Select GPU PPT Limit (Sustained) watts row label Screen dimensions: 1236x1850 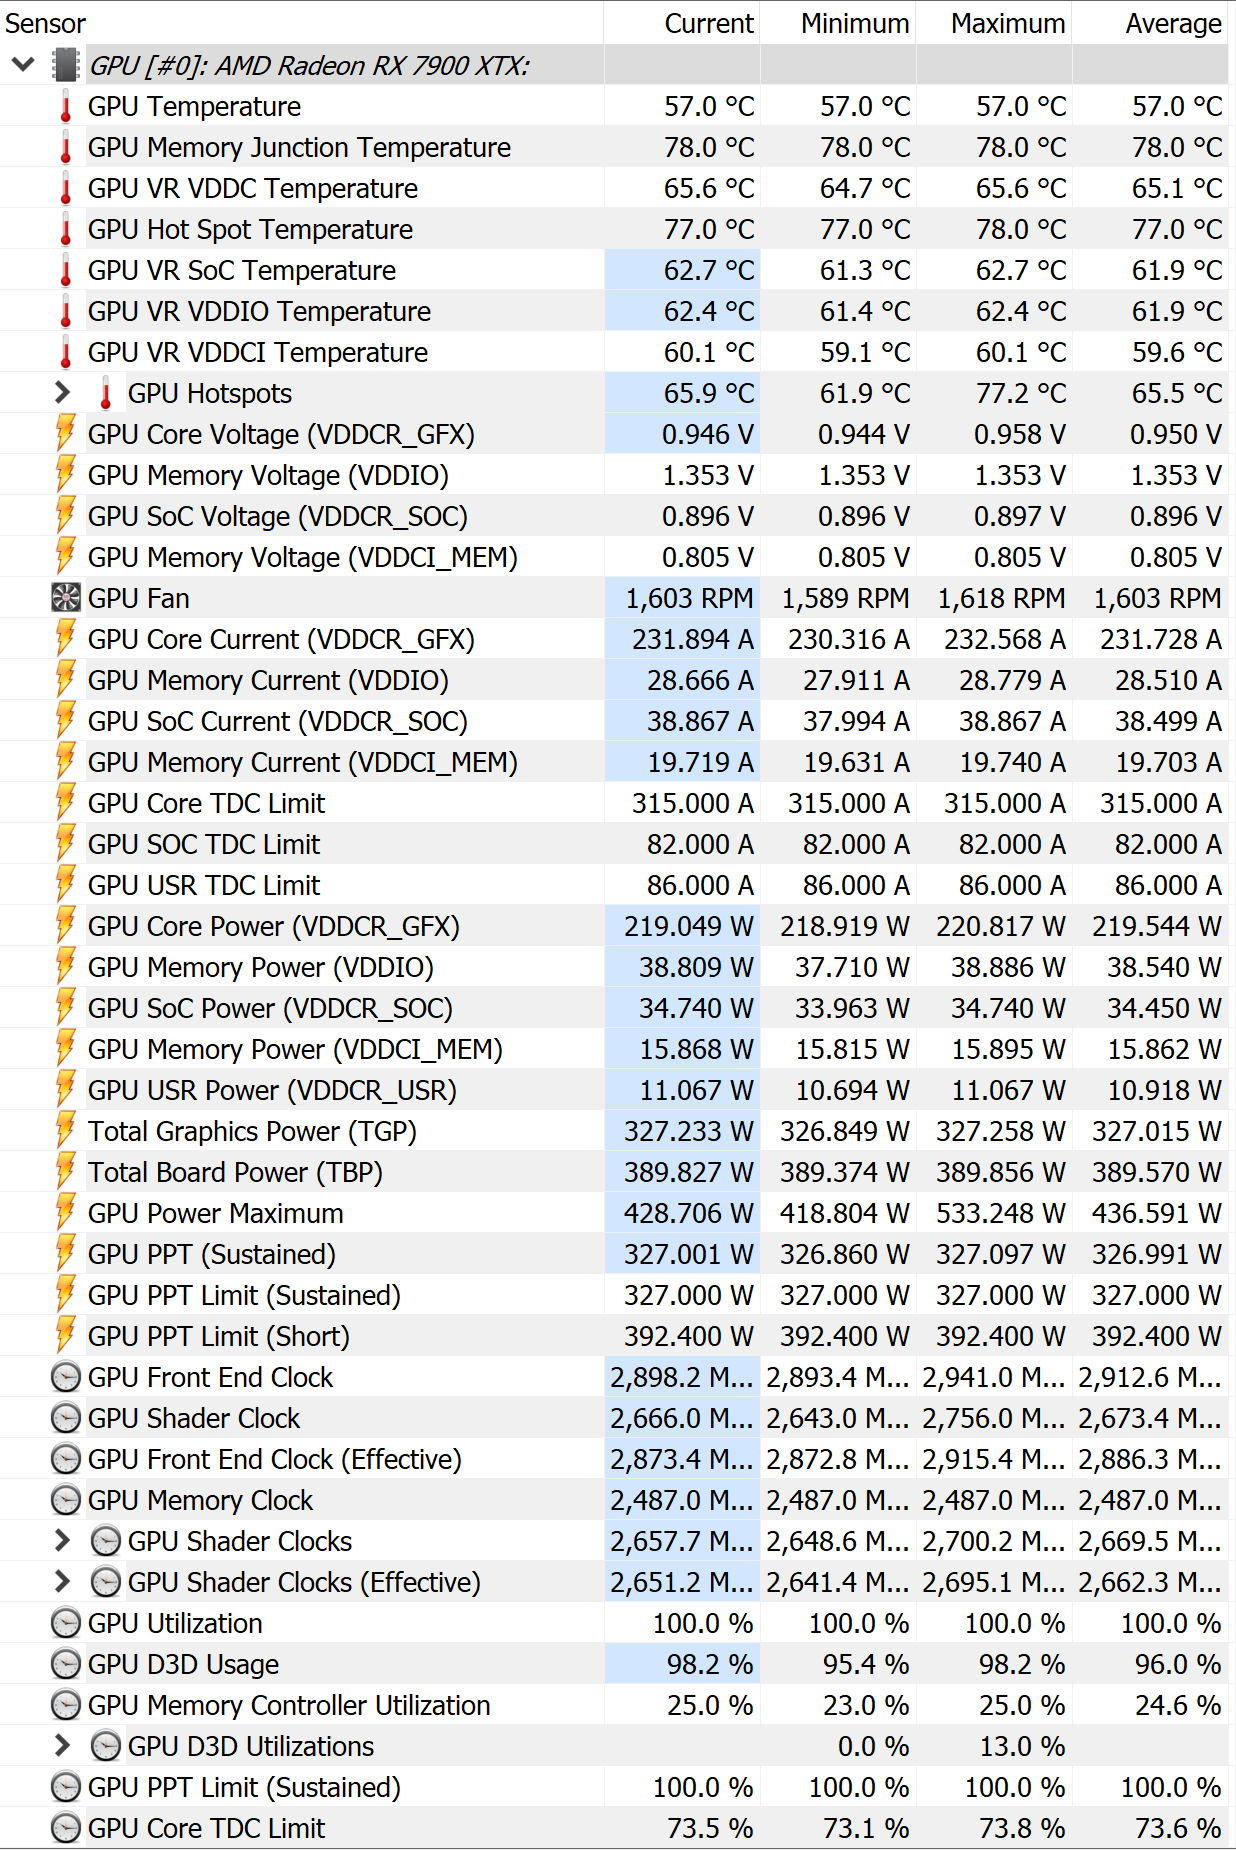point(244,1295)
